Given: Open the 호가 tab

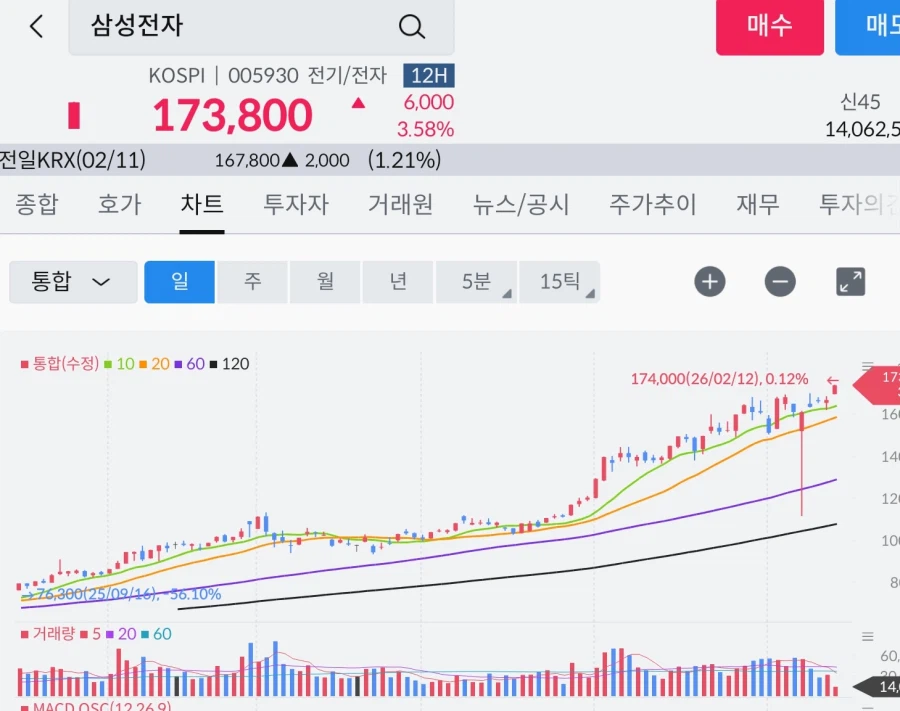Looking at the screenshot, I should click(x=119, y=205).
